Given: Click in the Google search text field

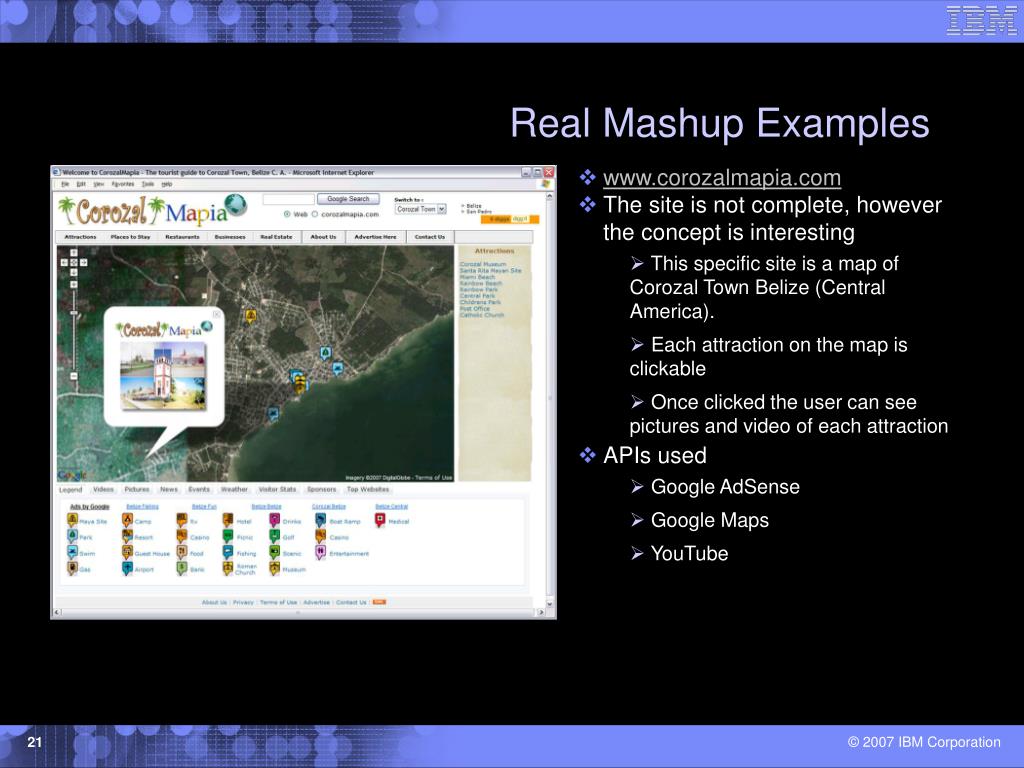Looking at the screenshot, I should [289, 199].
